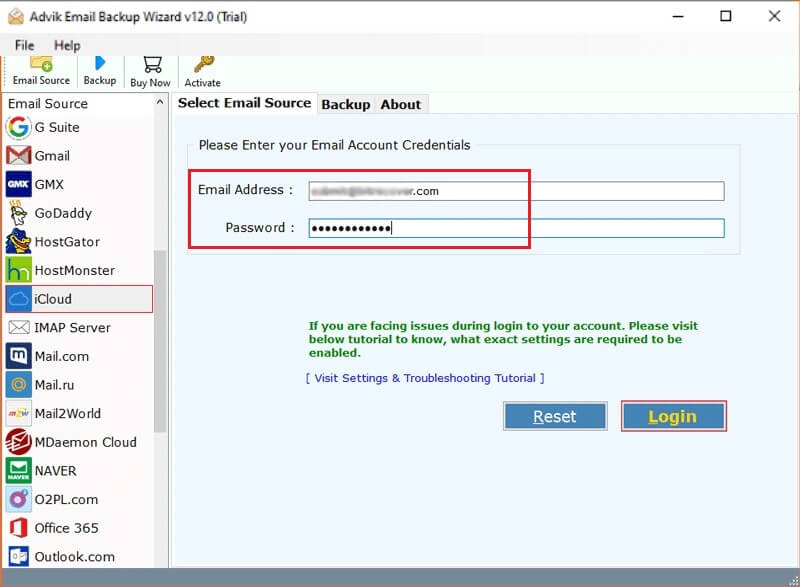Image resolution: width=800 pixels, height=587 pixels.
Task: Open Buy Now shopping cart icon
Action: [152, 65]
